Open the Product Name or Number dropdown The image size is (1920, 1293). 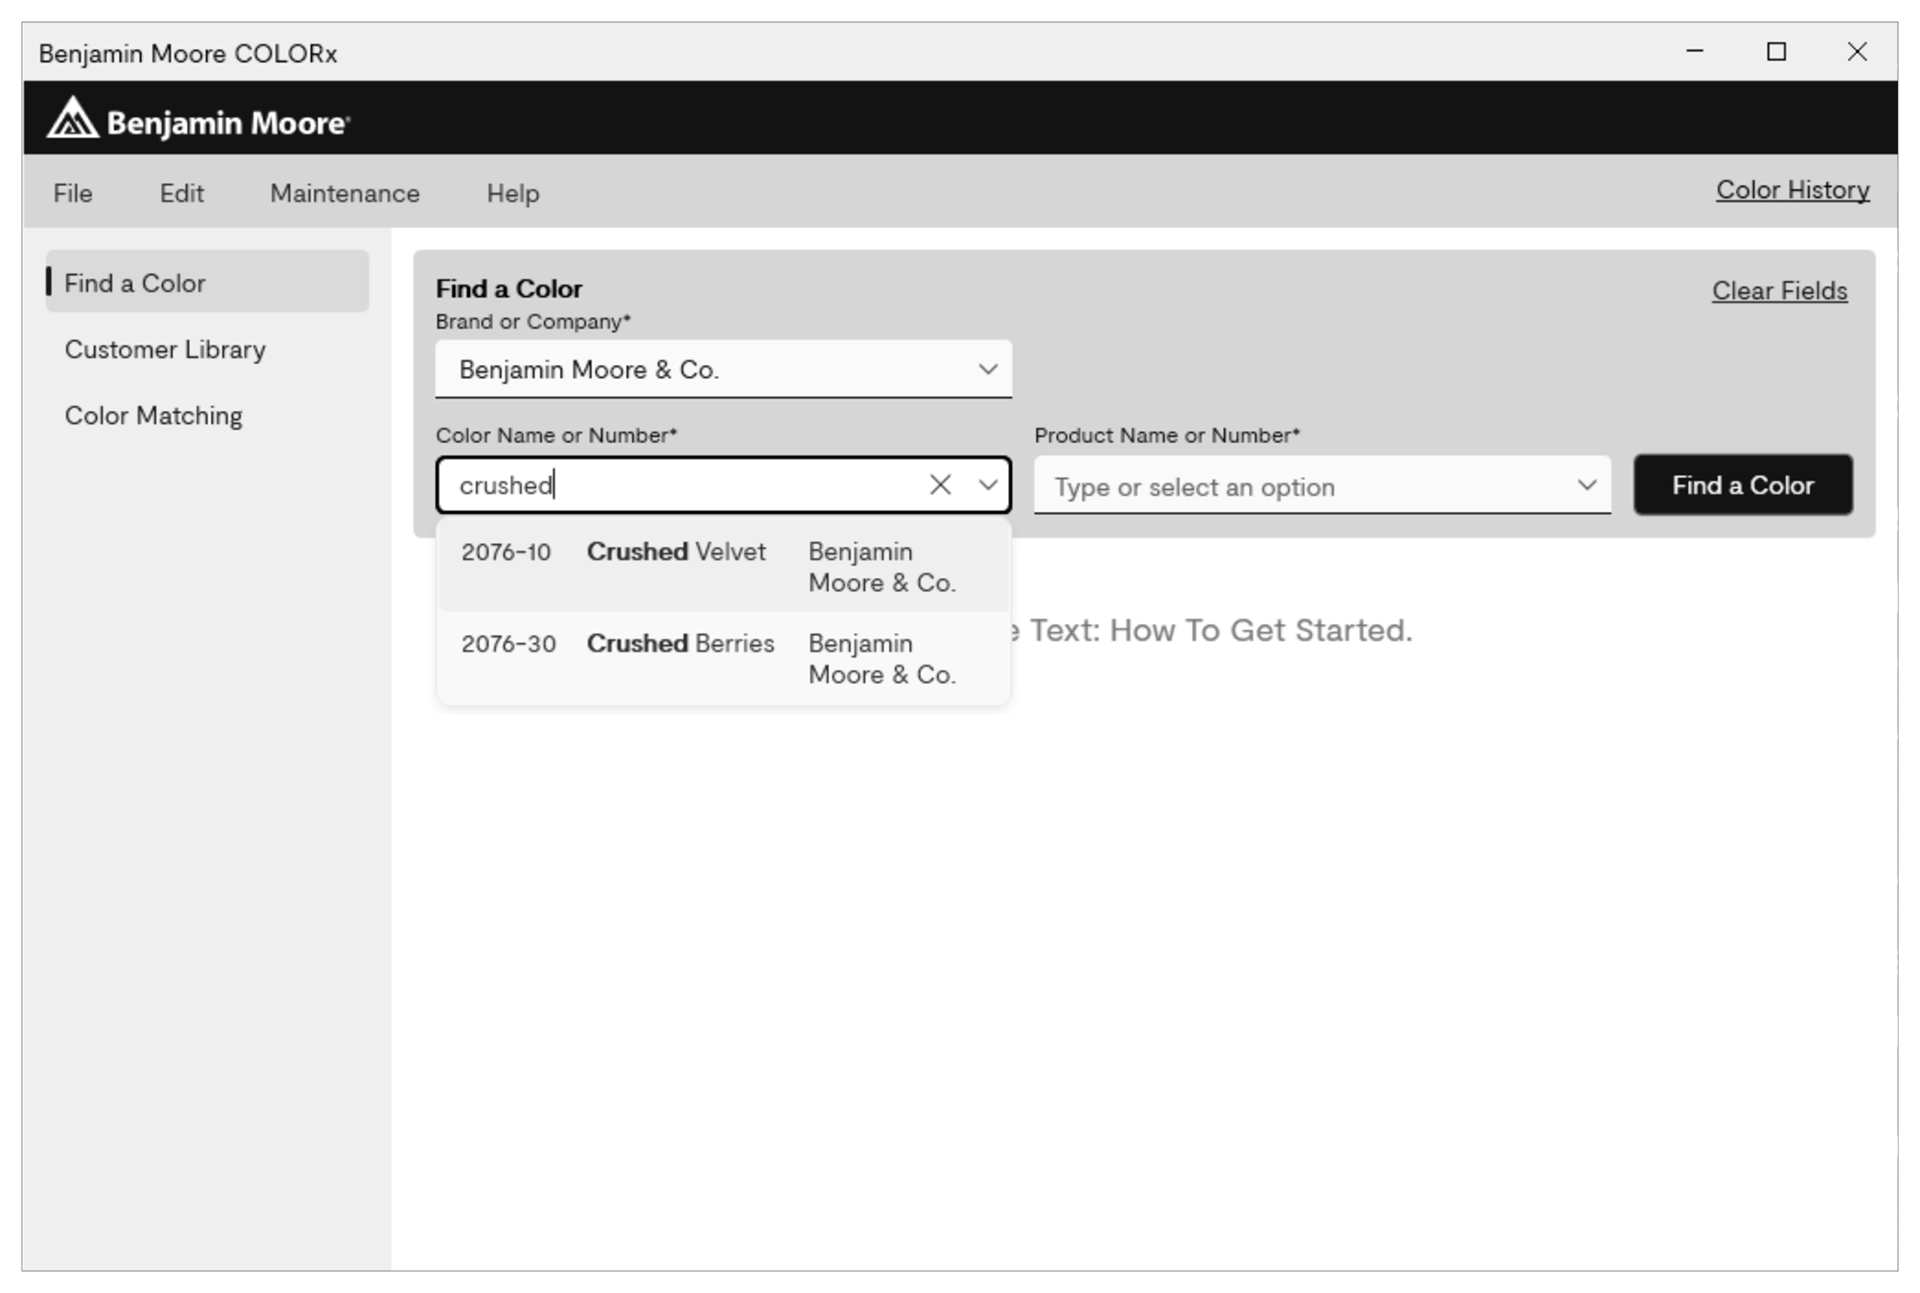tap(1585, 486)
